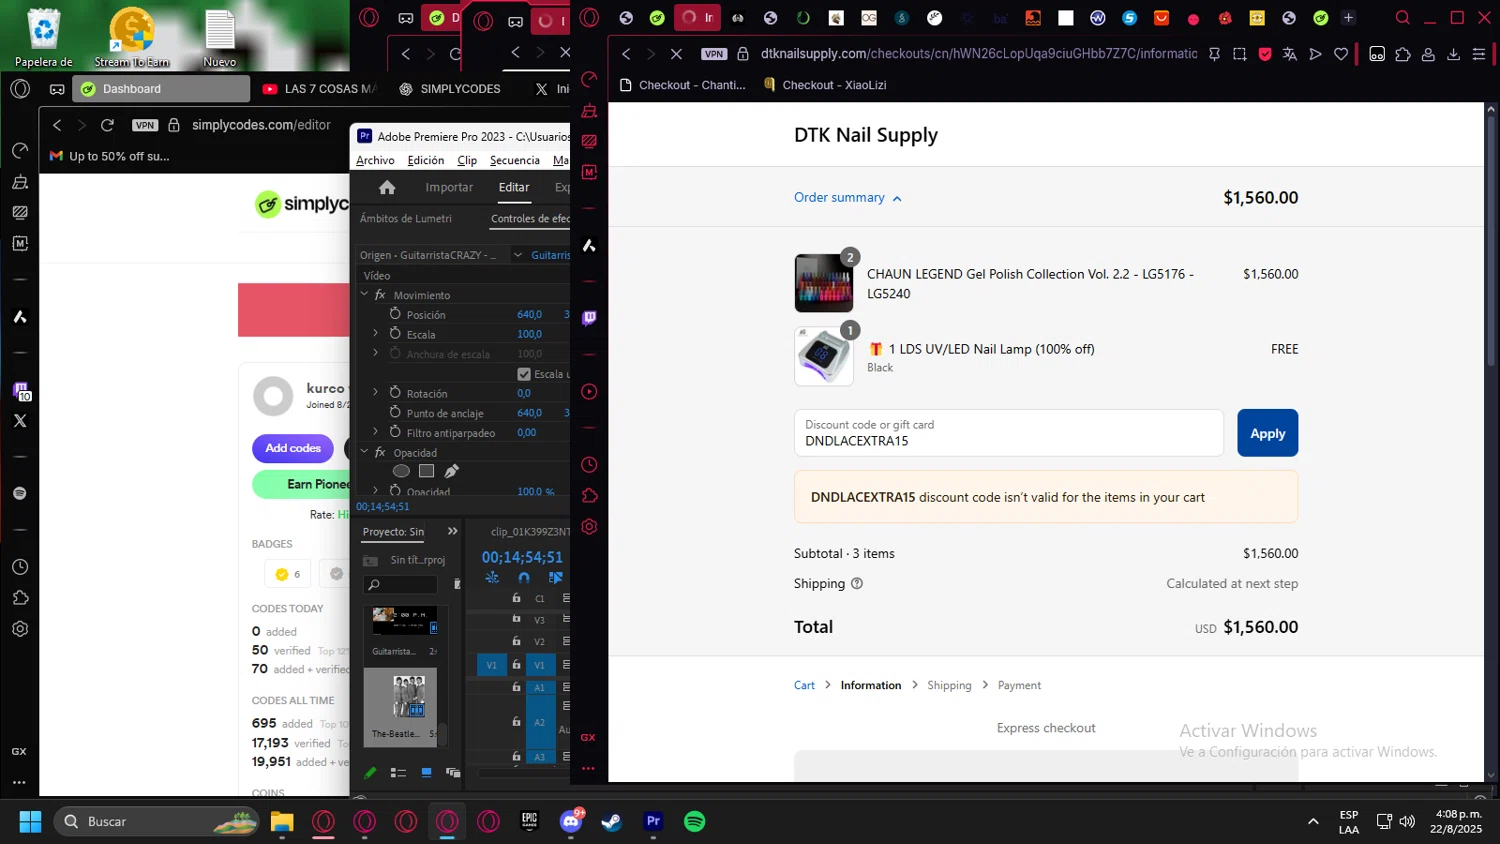
Task: Open the Secuencia menu in Premiere
Action: click(x=515, y=160)
